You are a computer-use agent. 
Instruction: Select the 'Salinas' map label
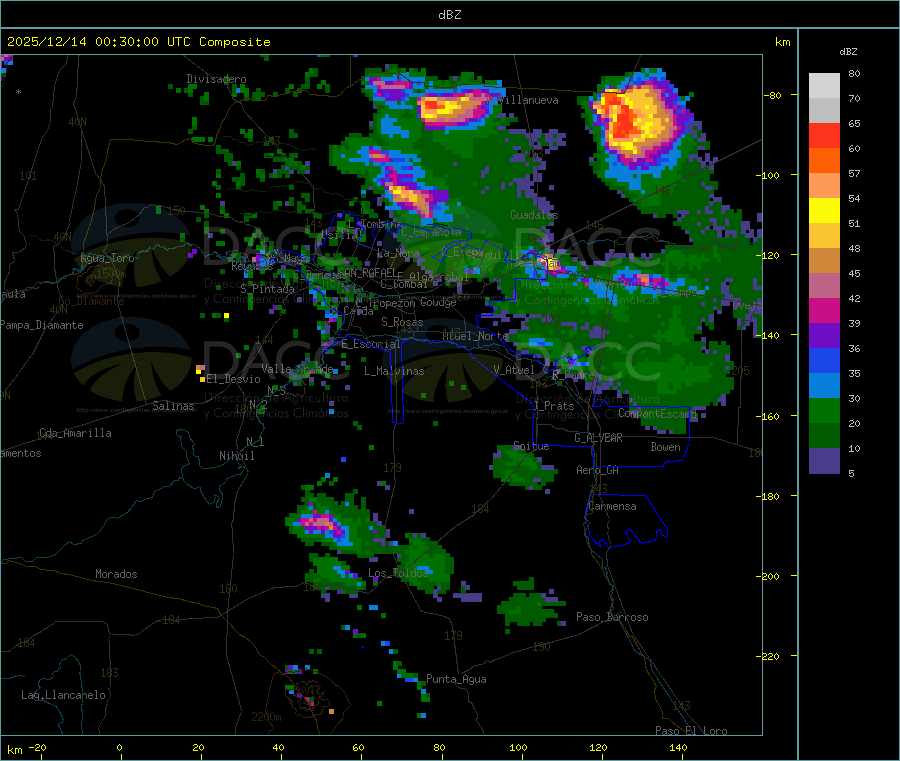pos(173,406)
